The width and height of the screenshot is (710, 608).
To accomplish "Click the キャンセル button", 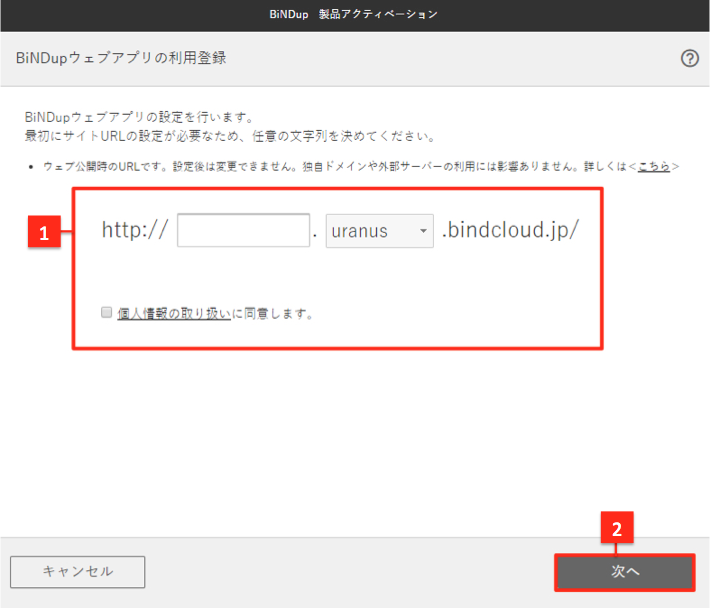I will [77, 572].
